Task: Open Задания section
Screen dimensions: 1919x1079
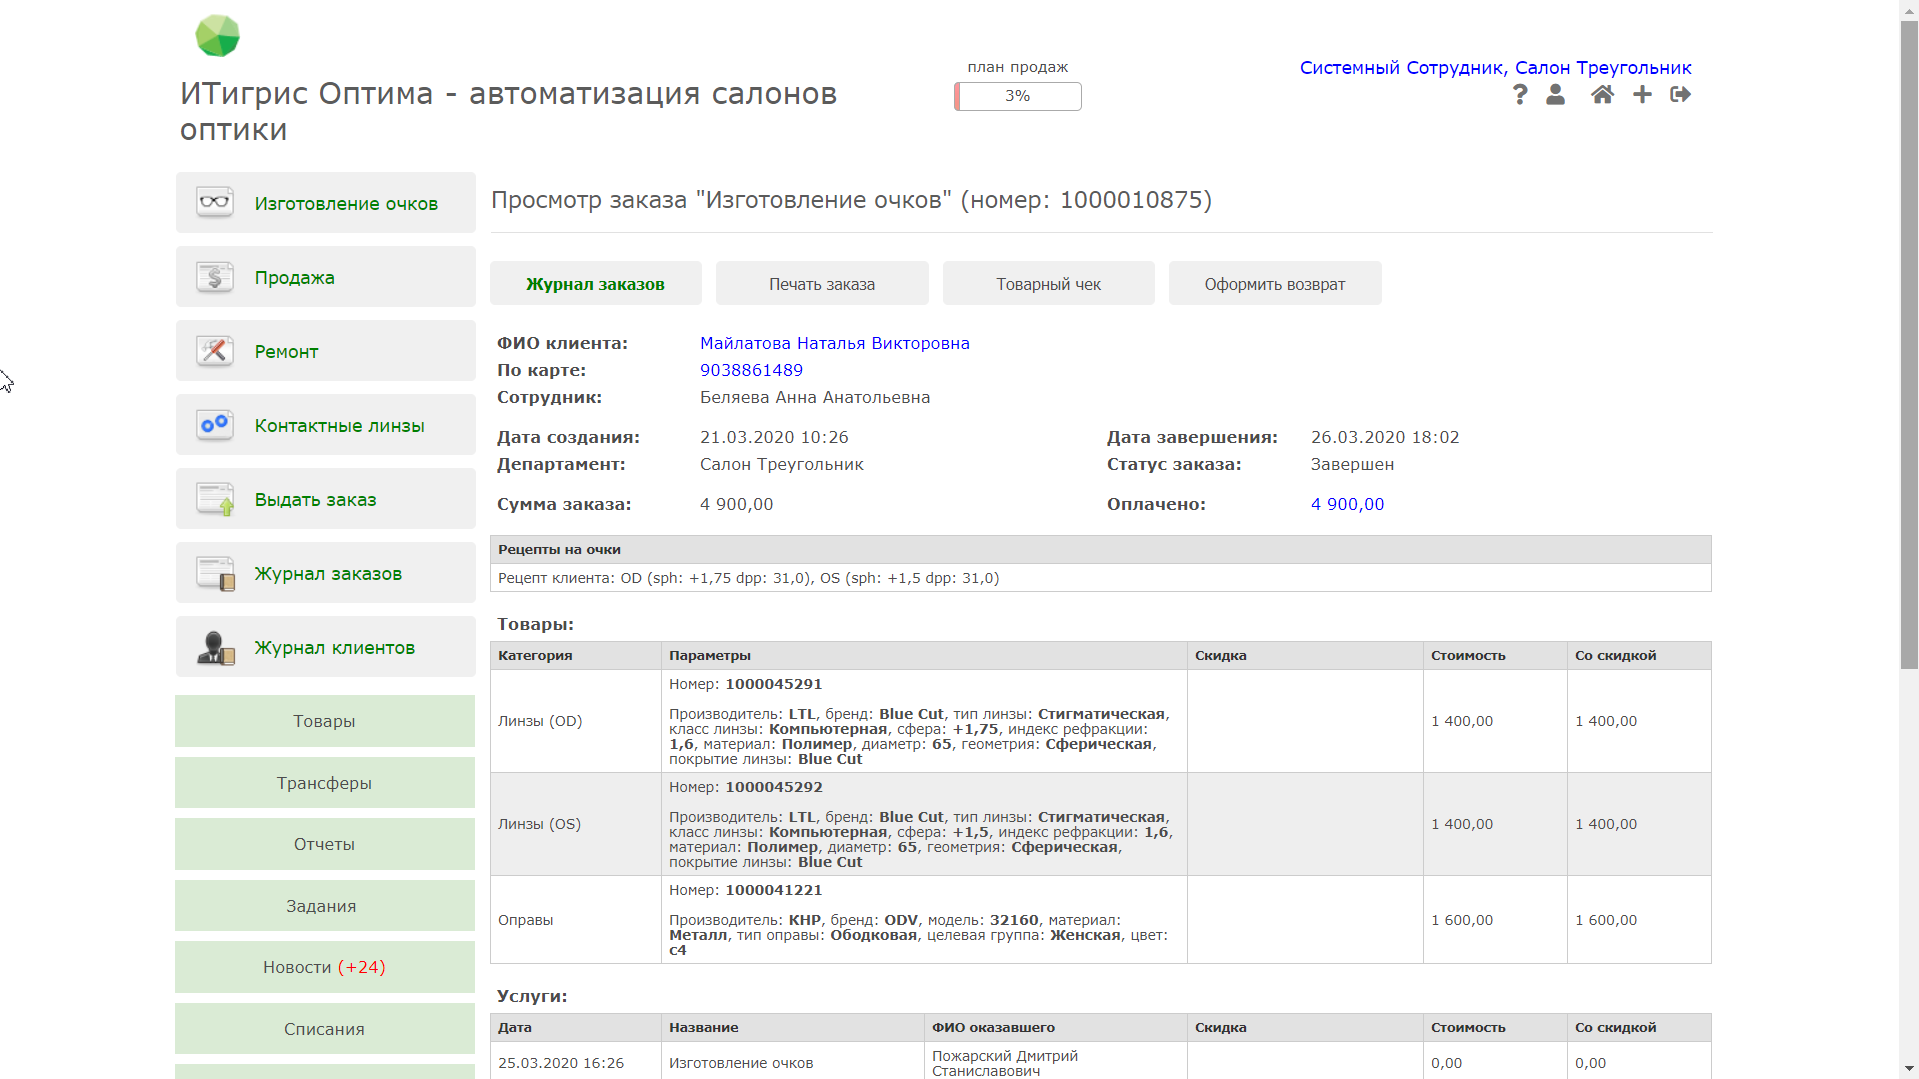Action: 325,906
